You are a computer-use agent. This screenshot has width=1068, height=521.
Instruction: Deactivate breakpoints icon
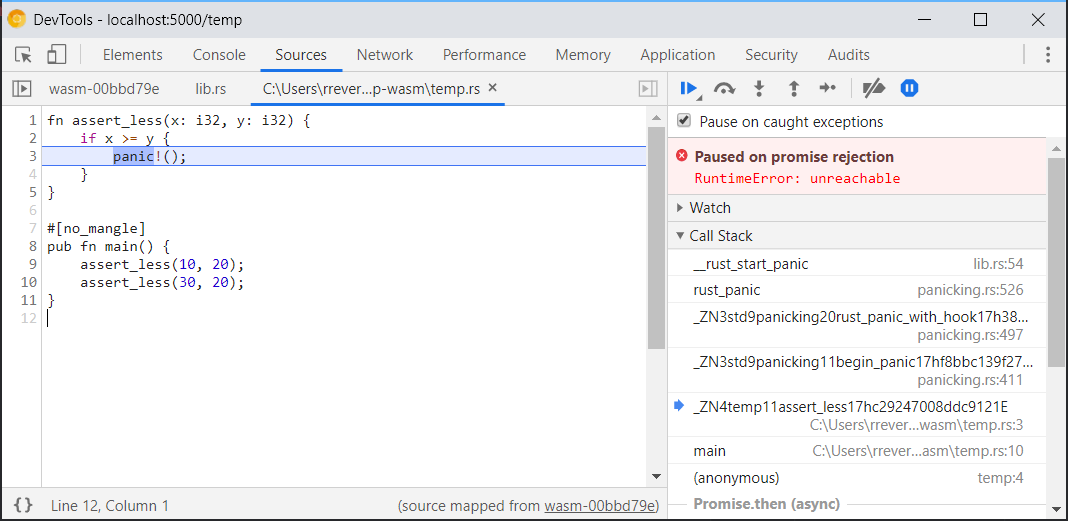(x=873, y=89)
